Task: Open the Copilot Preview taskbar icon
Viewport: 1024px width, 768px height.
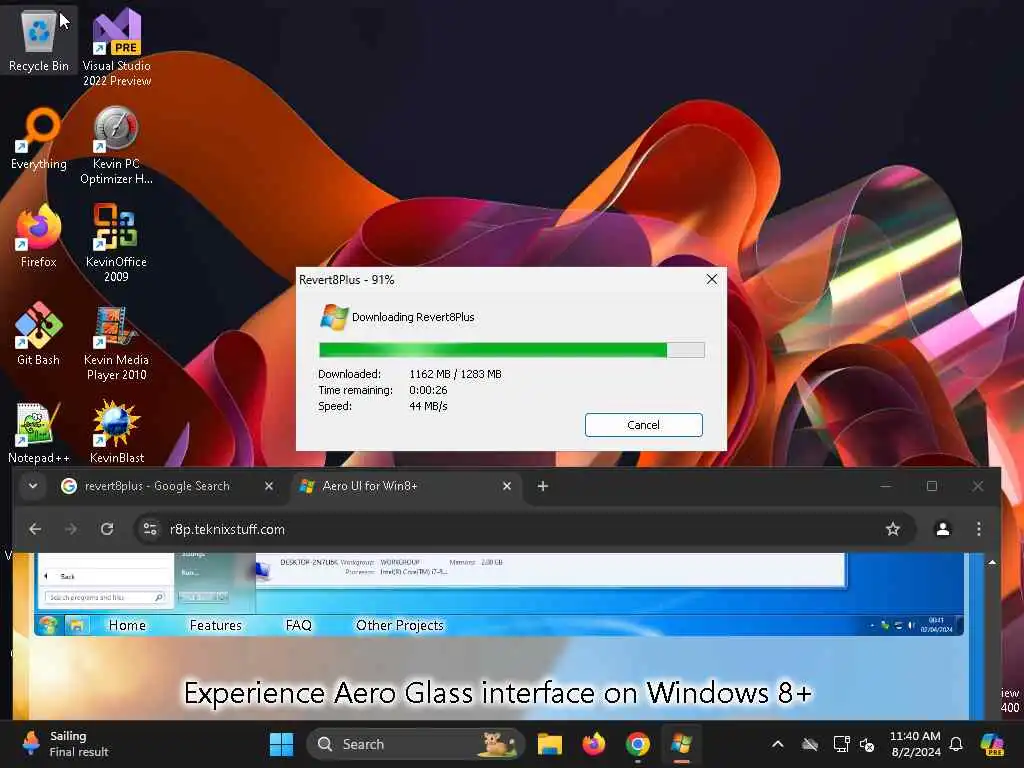Action: point(993,744)
